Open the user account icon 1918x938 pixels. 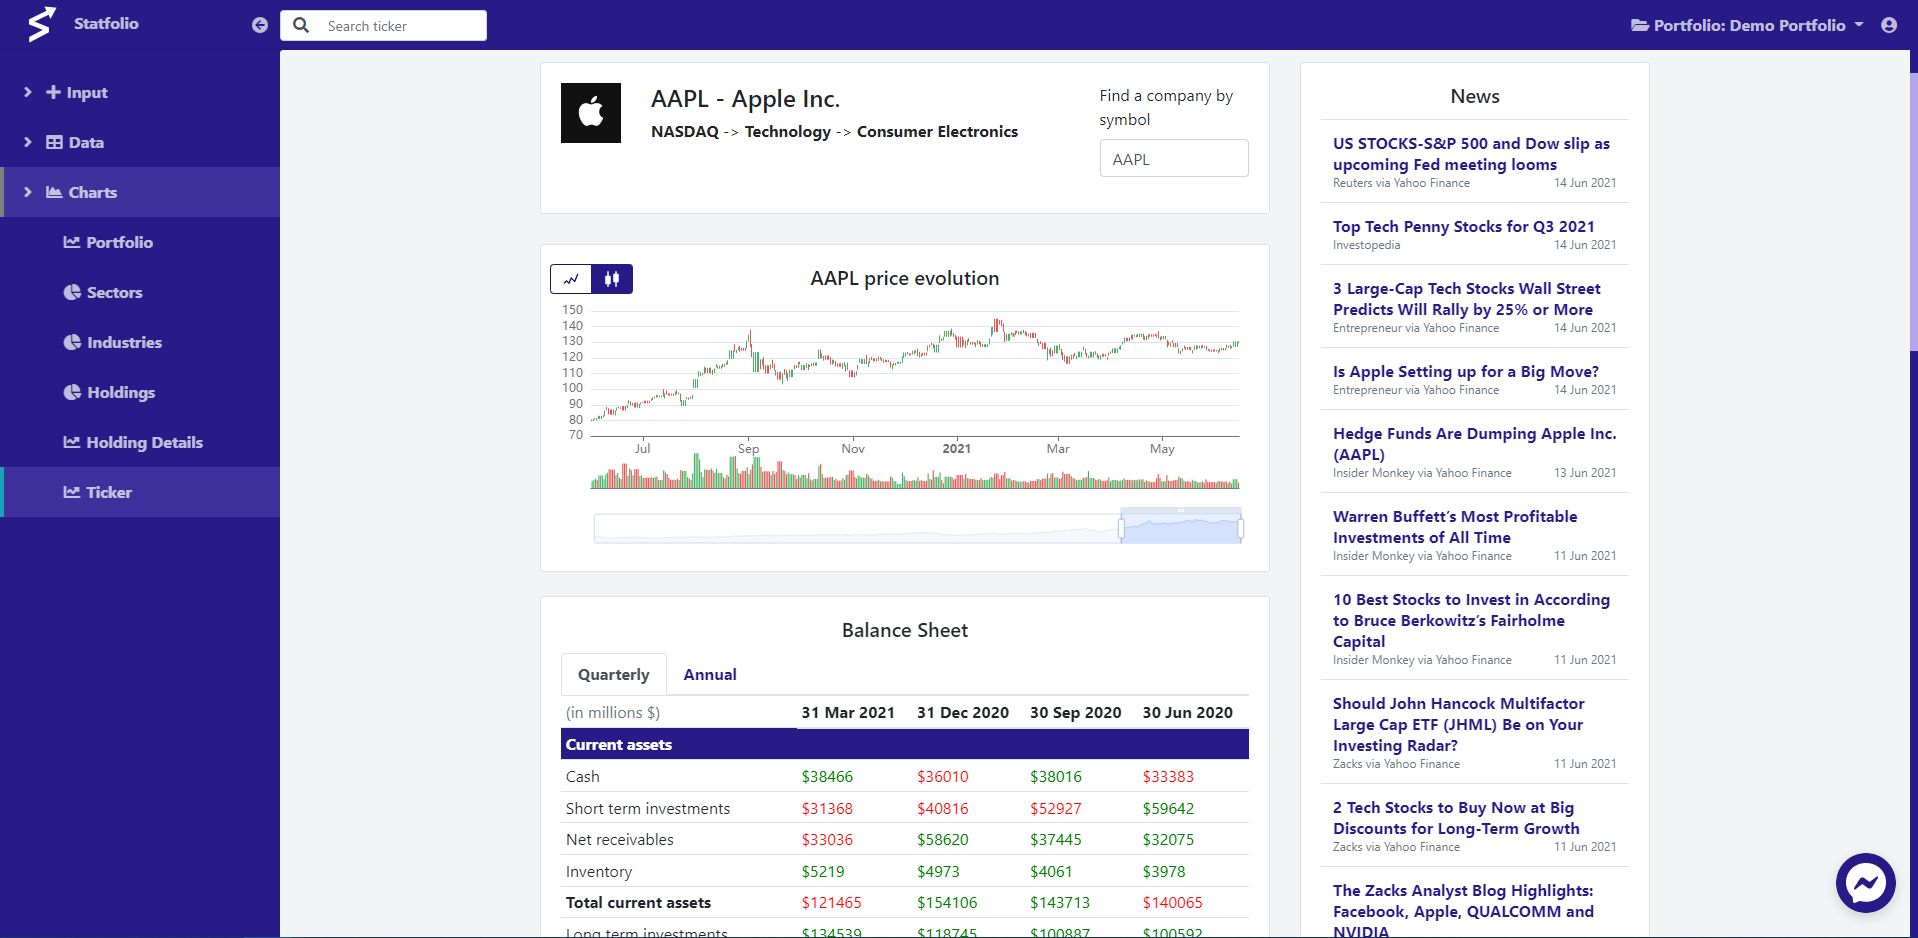click(1889, 25)
